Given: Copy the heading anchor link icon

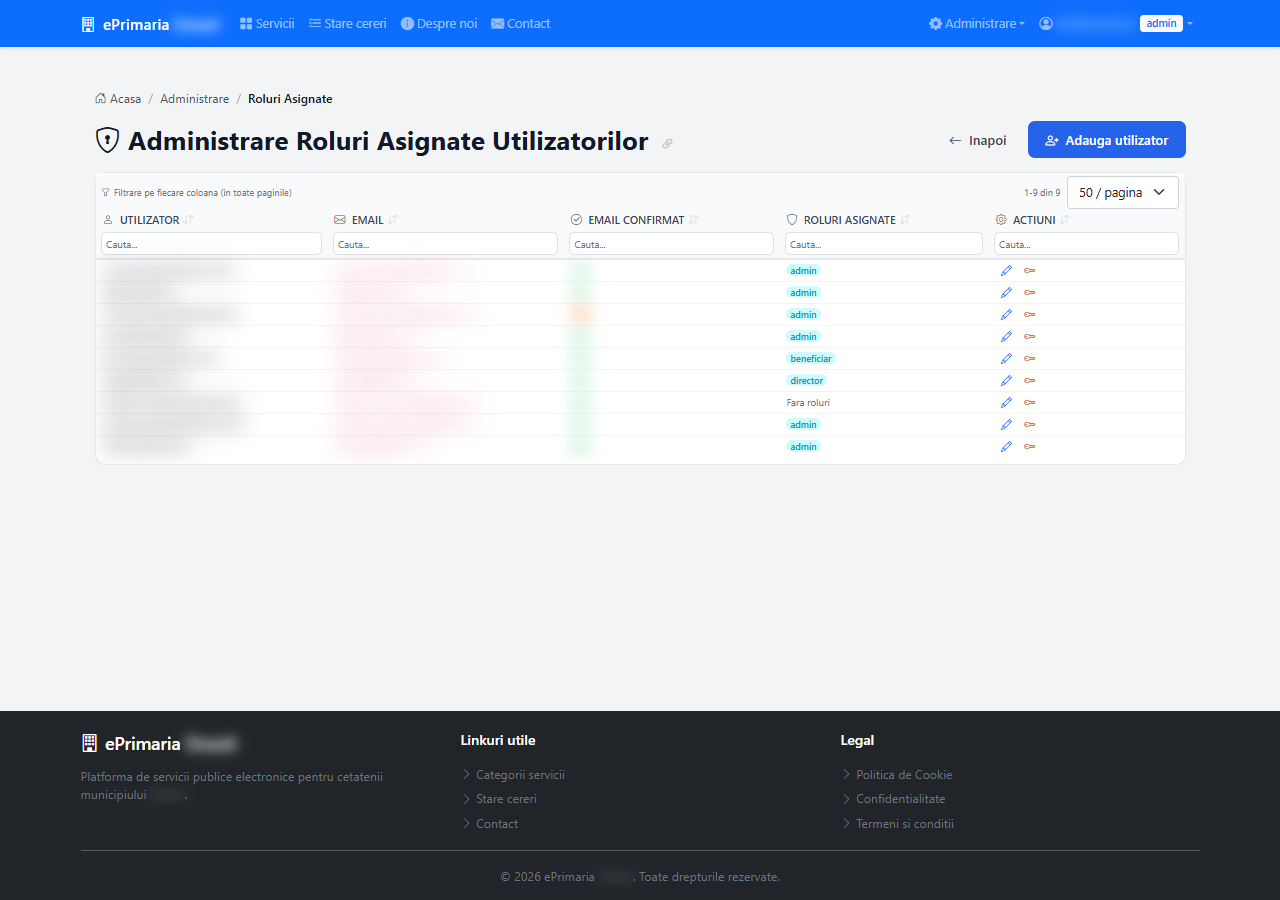Looking at the screenshot, I should 667,143.
